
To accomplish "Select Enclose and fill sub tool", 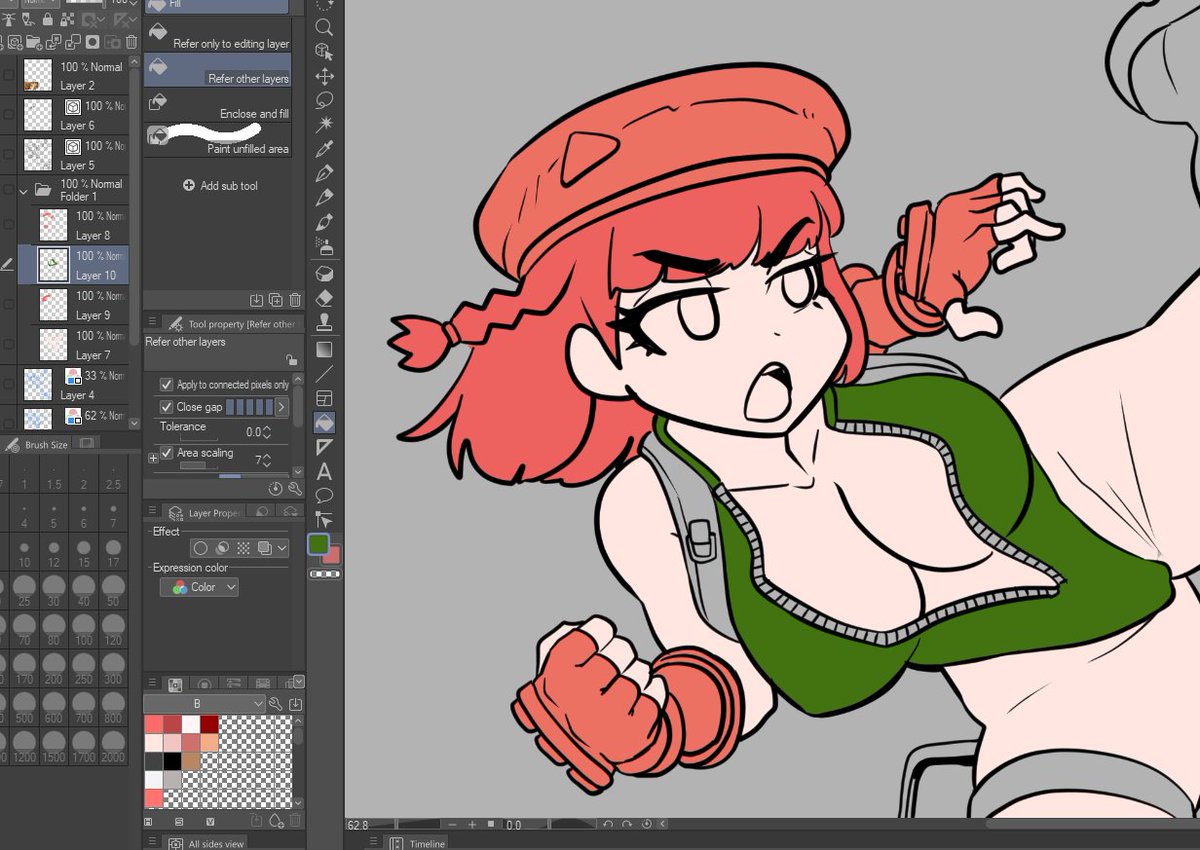I will click(x=218, y=104).
